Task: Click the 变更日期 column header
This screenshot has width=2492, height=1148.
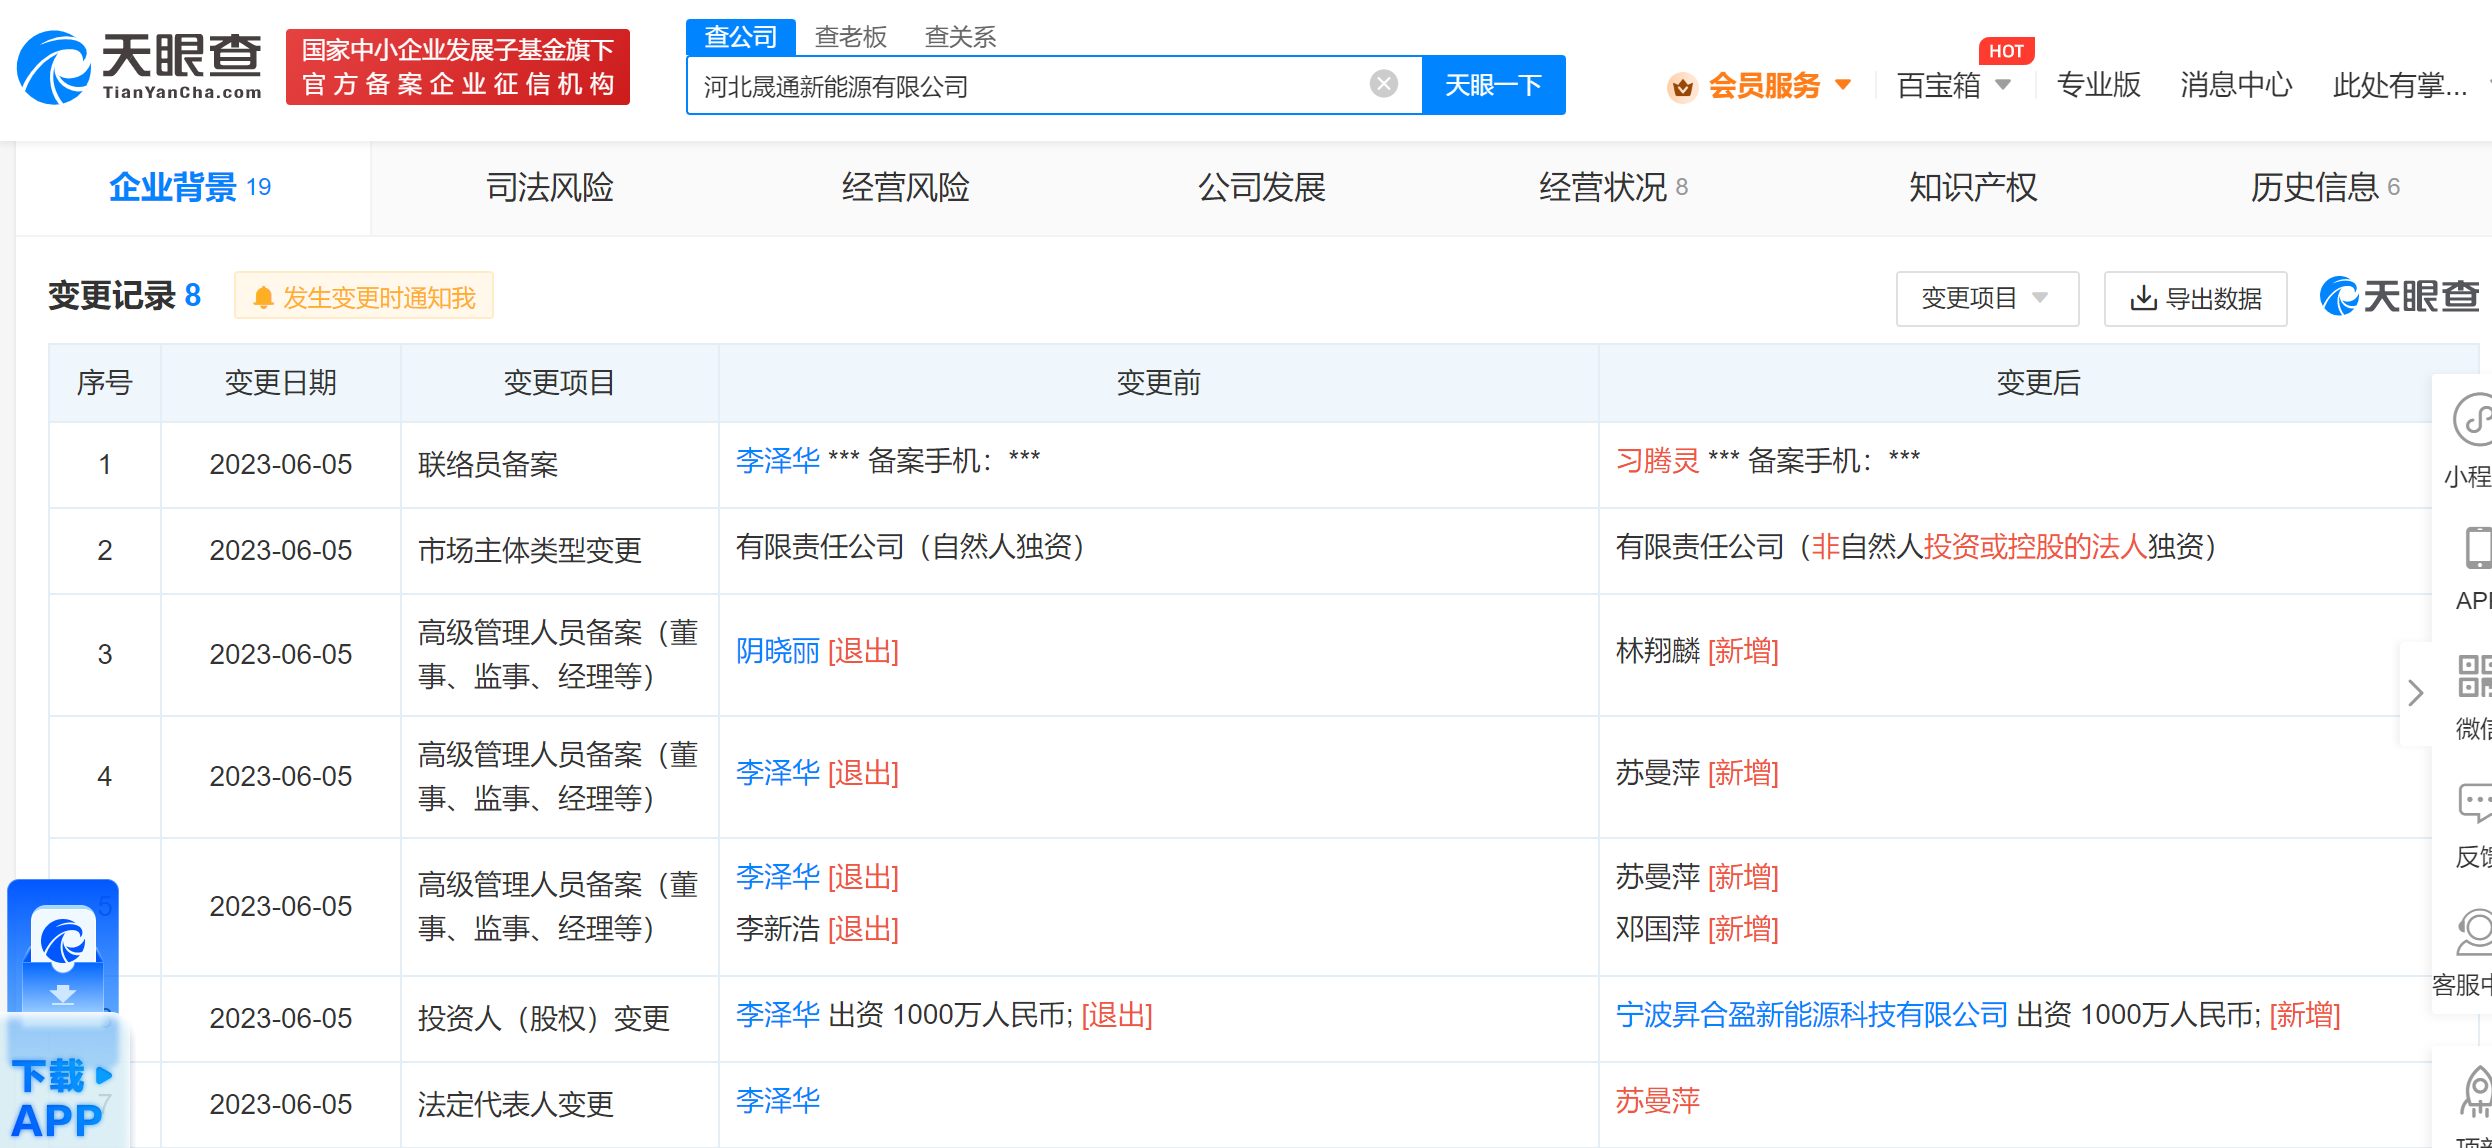Action: coord(280,383)
